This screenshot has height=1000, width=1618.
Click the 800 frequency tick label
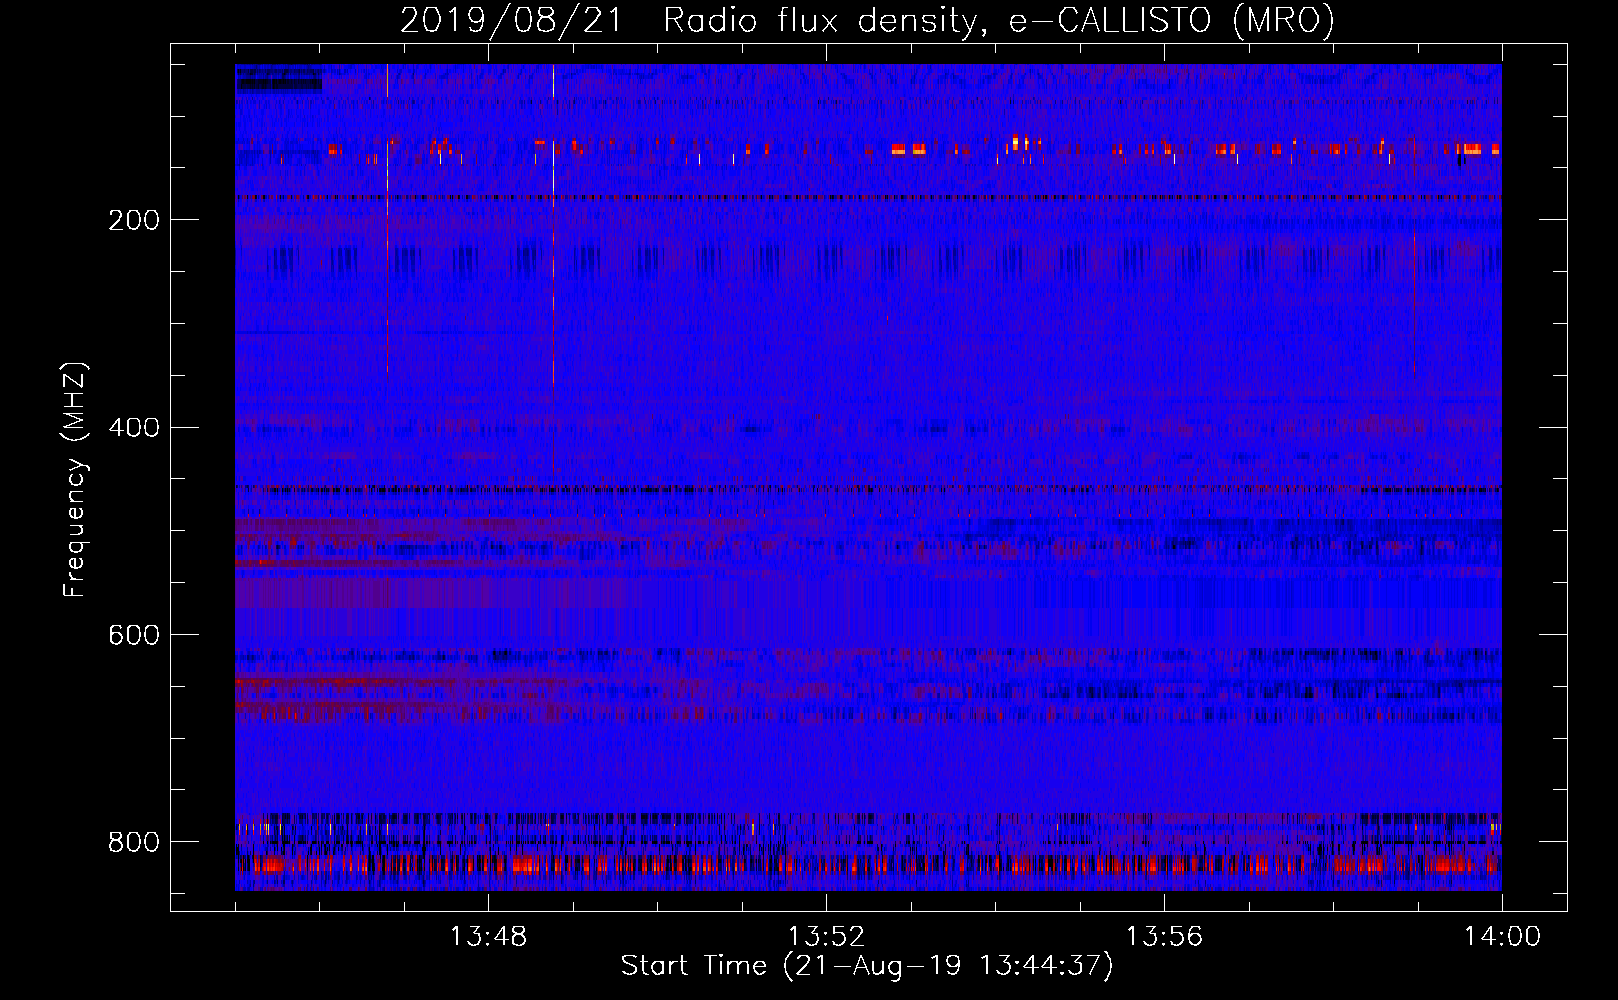pos(134,842)
